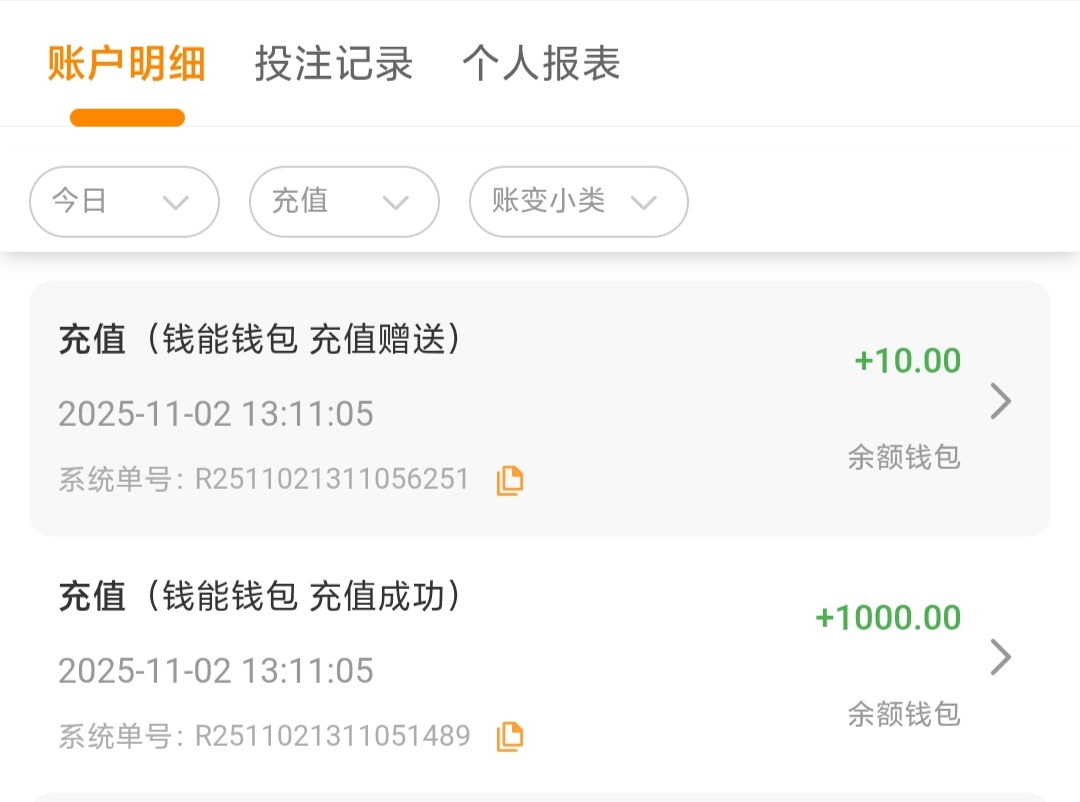1080x802 pixels.
Task: Tap the +1000.00 amount
Action: point(888,618)
